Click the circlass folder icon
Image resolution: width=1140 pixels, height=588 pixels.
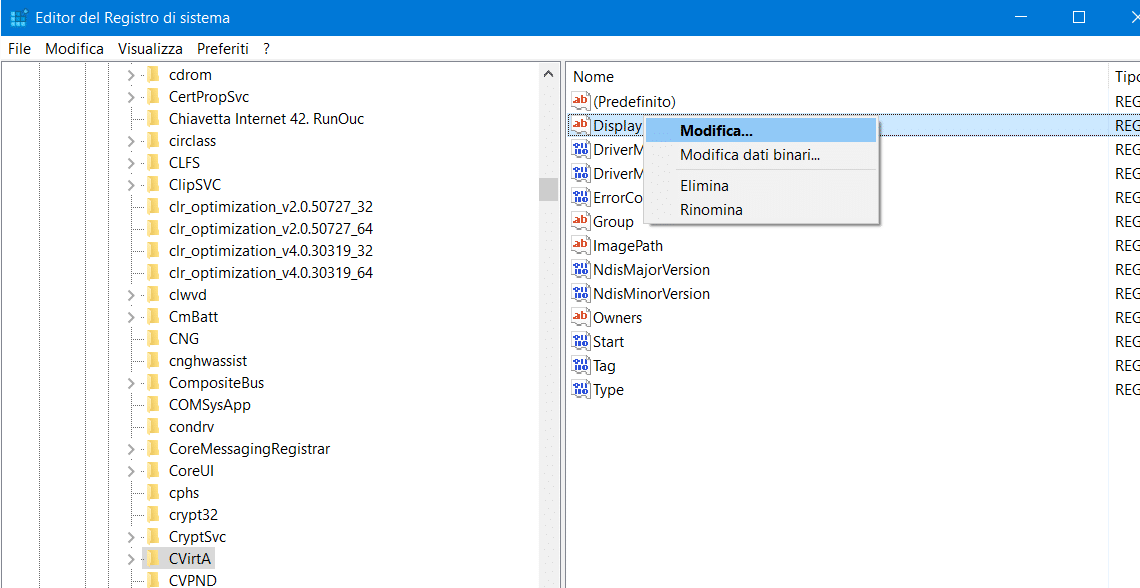153,140
